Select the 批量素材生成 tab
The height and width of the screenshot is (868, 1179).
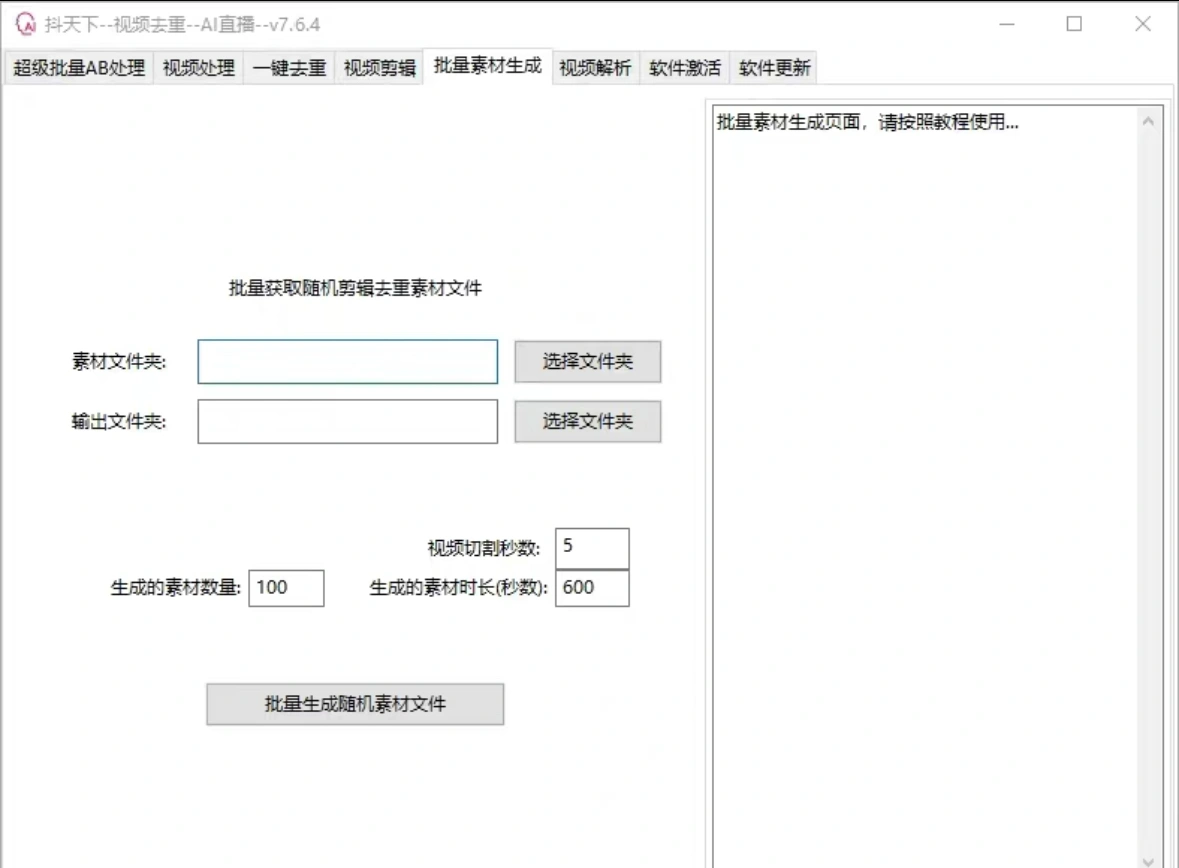pos(488,66)
